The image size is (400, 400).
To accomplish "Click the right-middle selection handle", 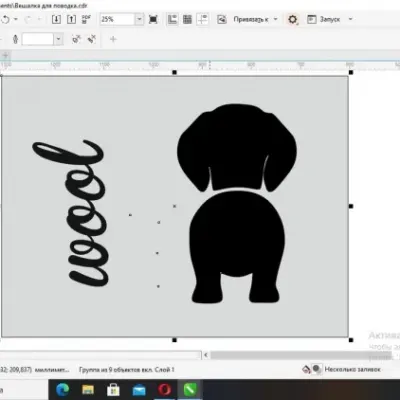I will [x=351, y=206].
